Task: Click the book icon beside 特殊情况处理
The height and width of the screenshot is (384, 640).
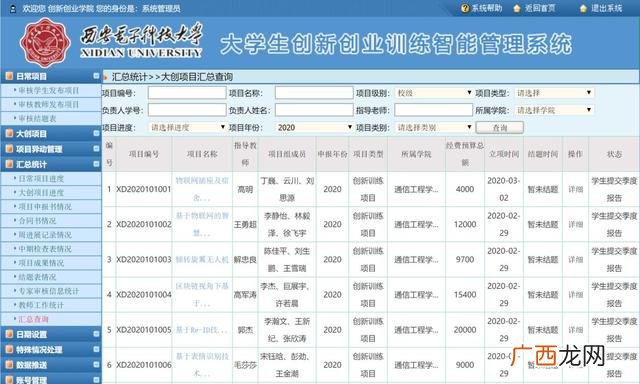Action: pyautogui.click(x=9, y=349)
